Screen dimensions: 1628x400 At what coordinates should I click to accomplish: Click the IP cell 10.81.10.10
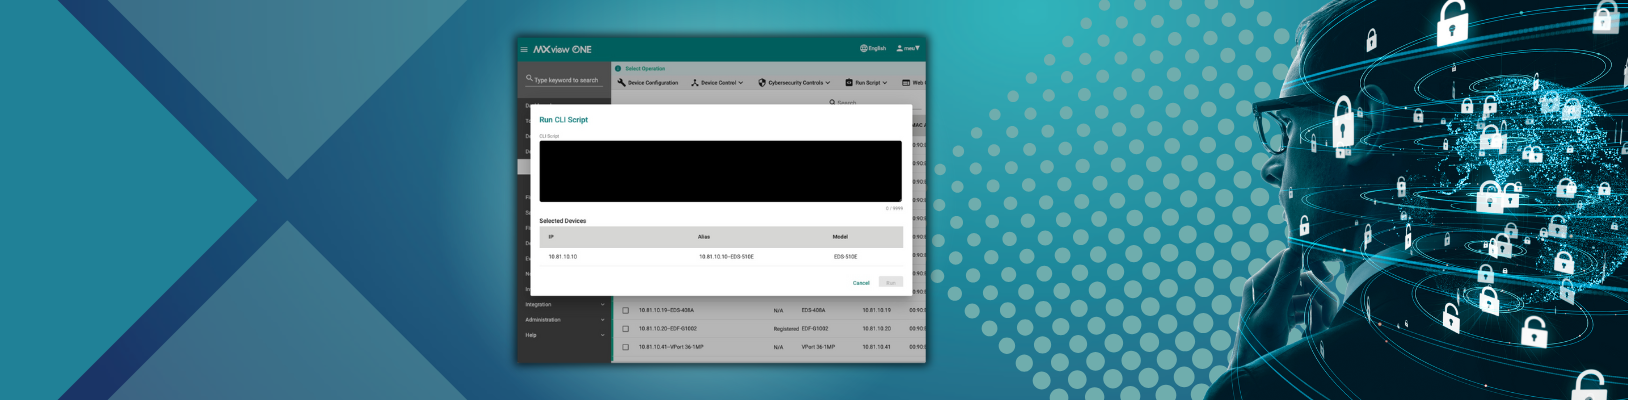point(562,257)
